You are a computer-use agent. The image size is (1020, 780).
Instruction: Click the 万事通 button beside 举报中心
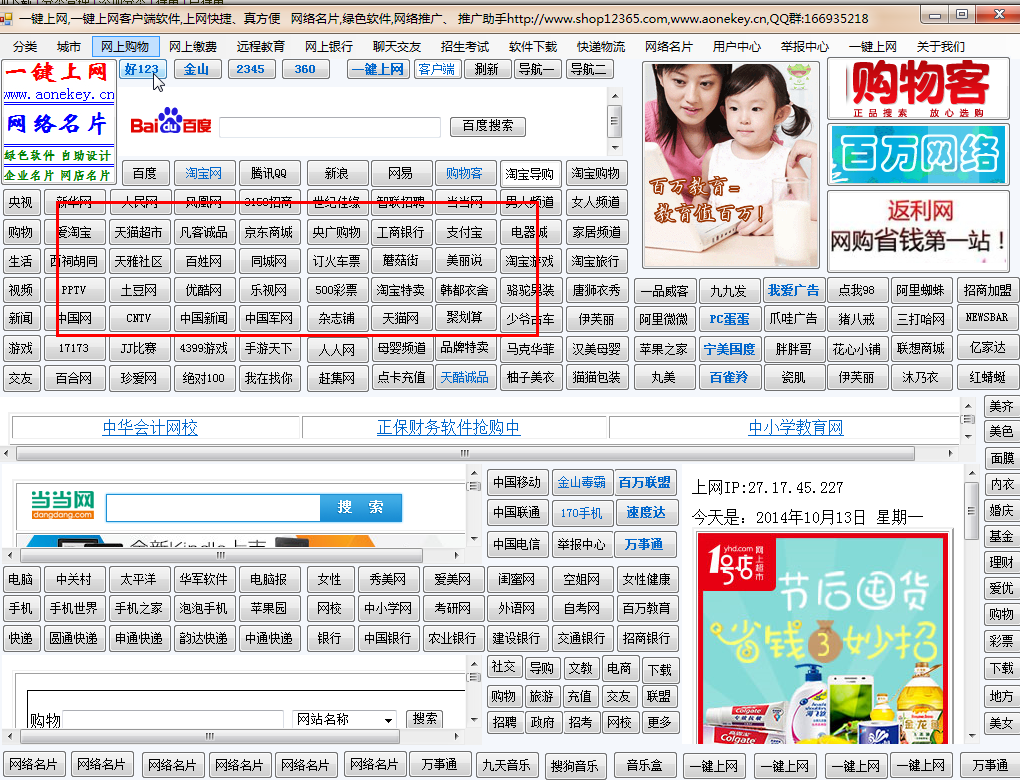click(x=645, y=545)
